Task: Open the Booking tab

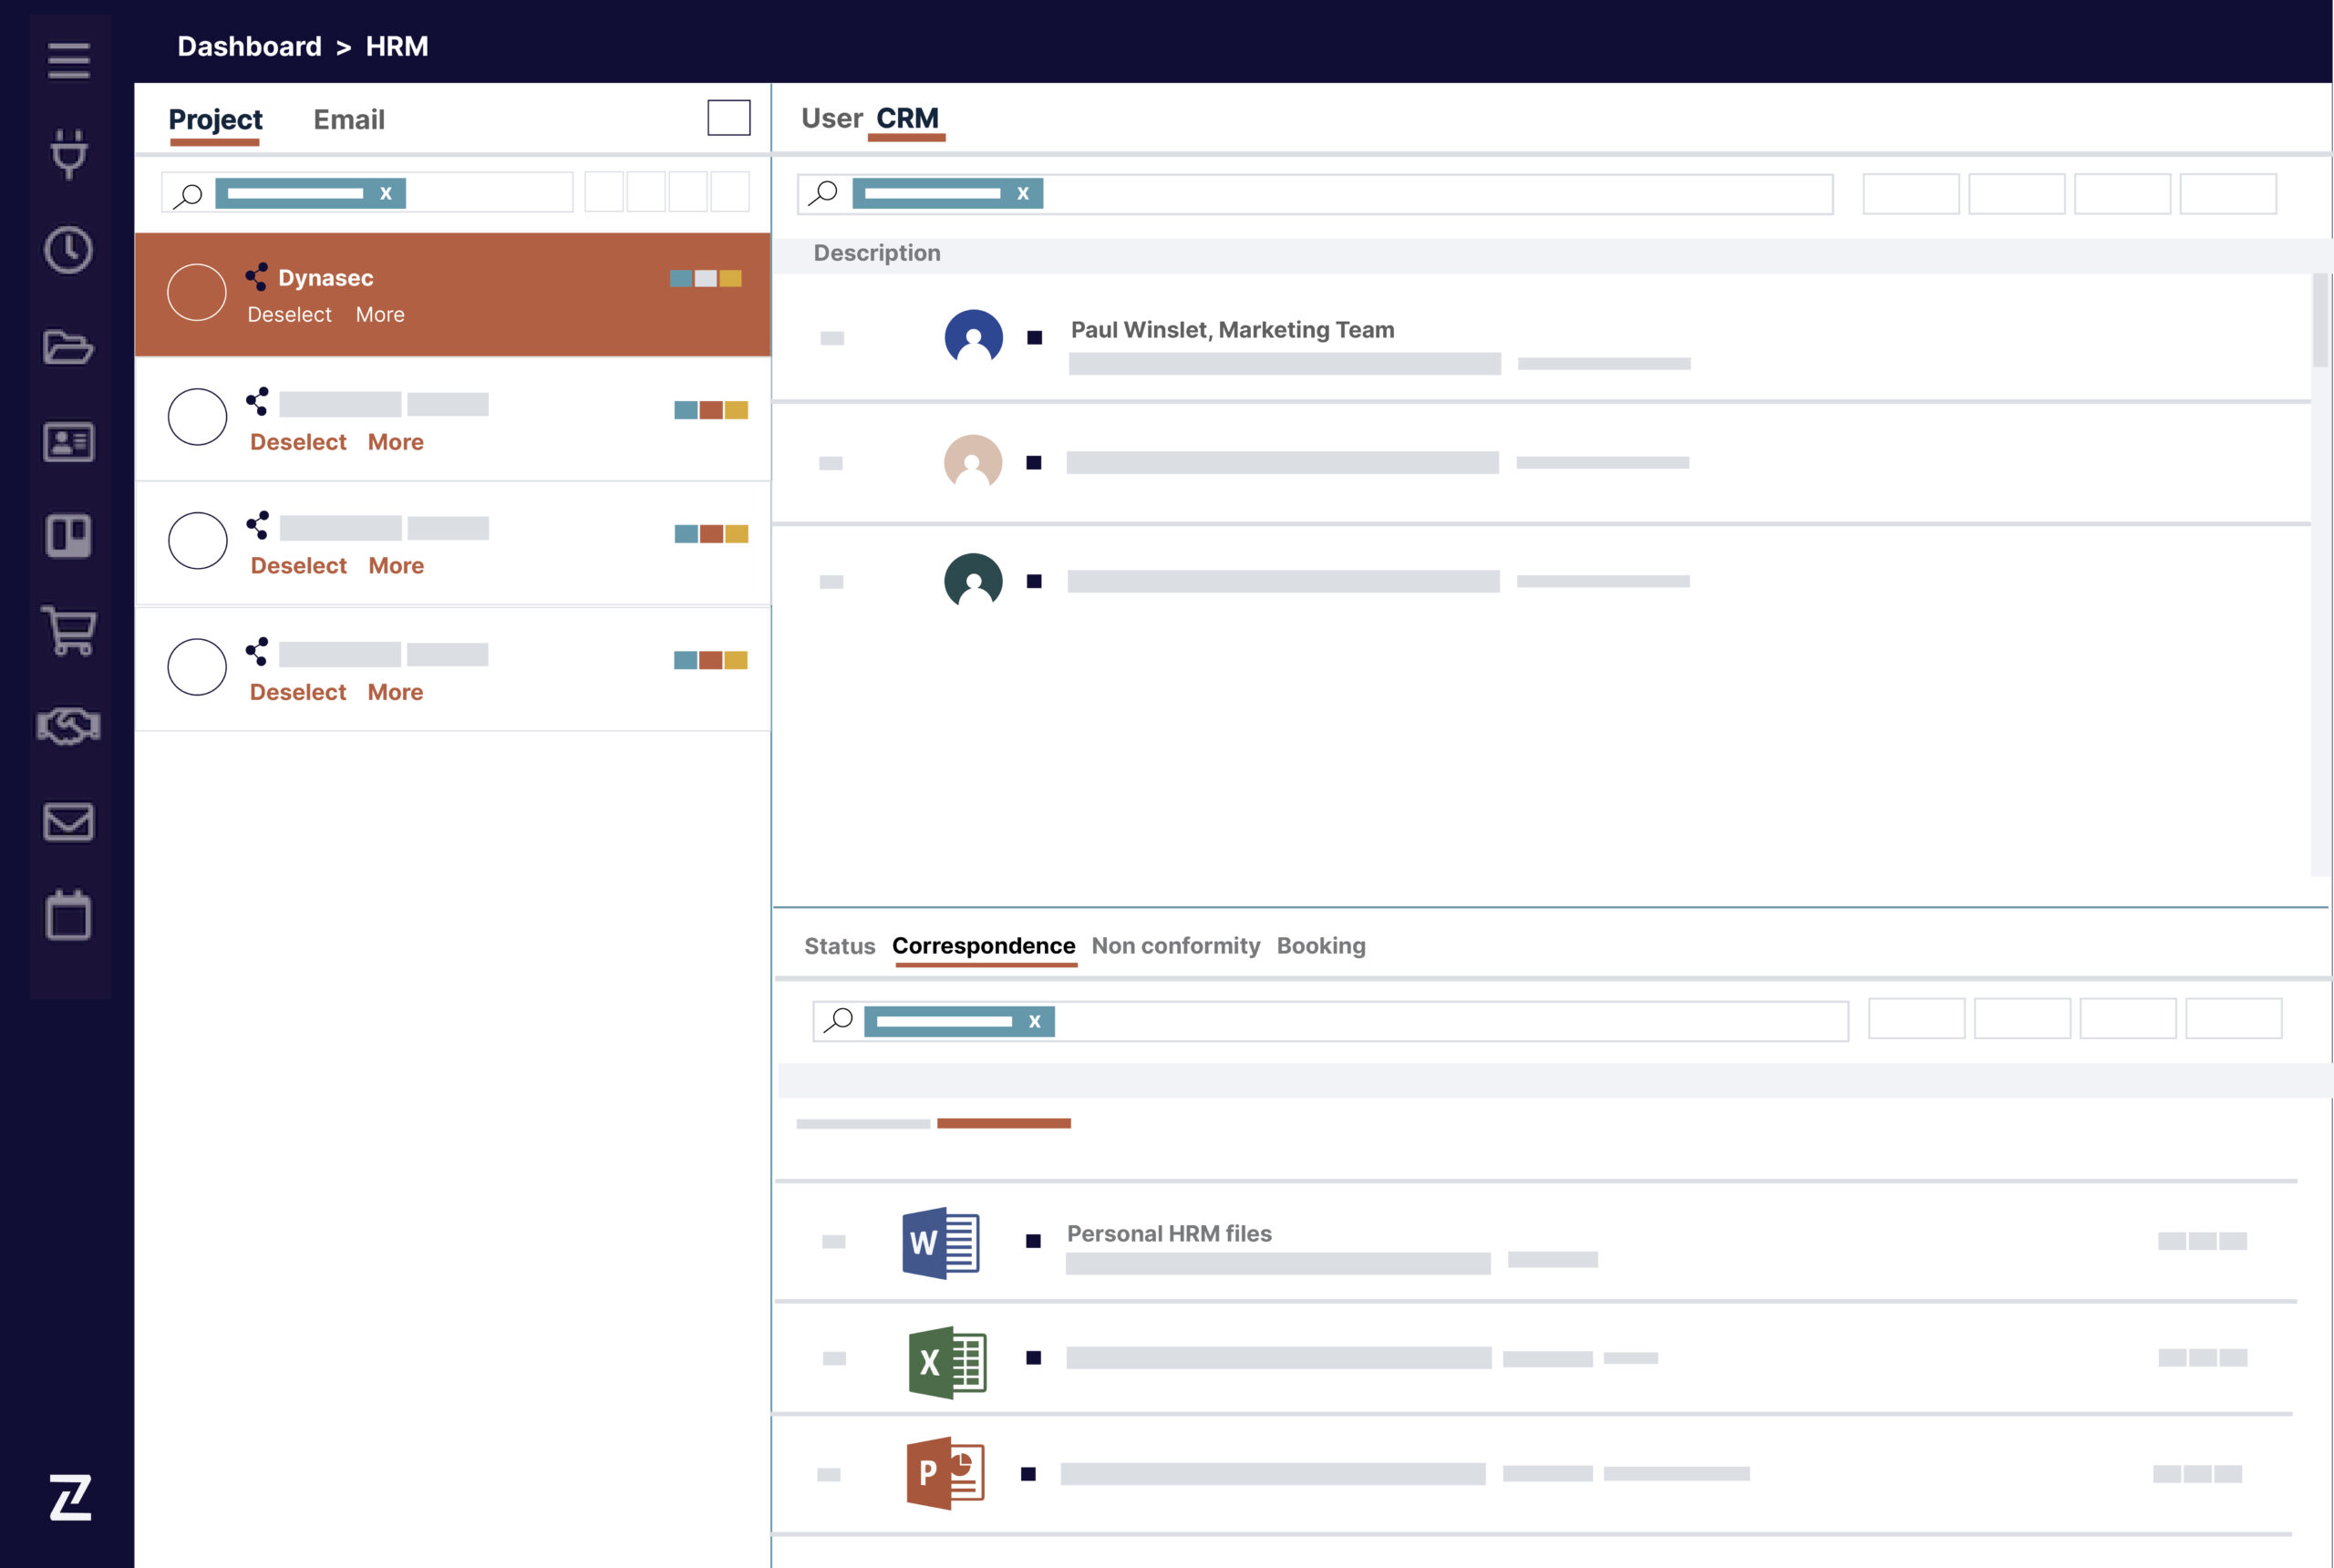Action: 1321,946
